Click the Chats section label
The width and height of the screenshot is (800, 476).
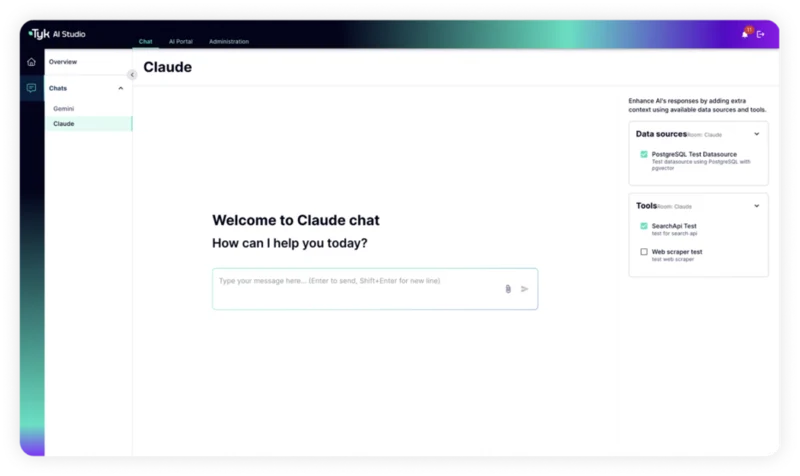[x=58, y=88]
